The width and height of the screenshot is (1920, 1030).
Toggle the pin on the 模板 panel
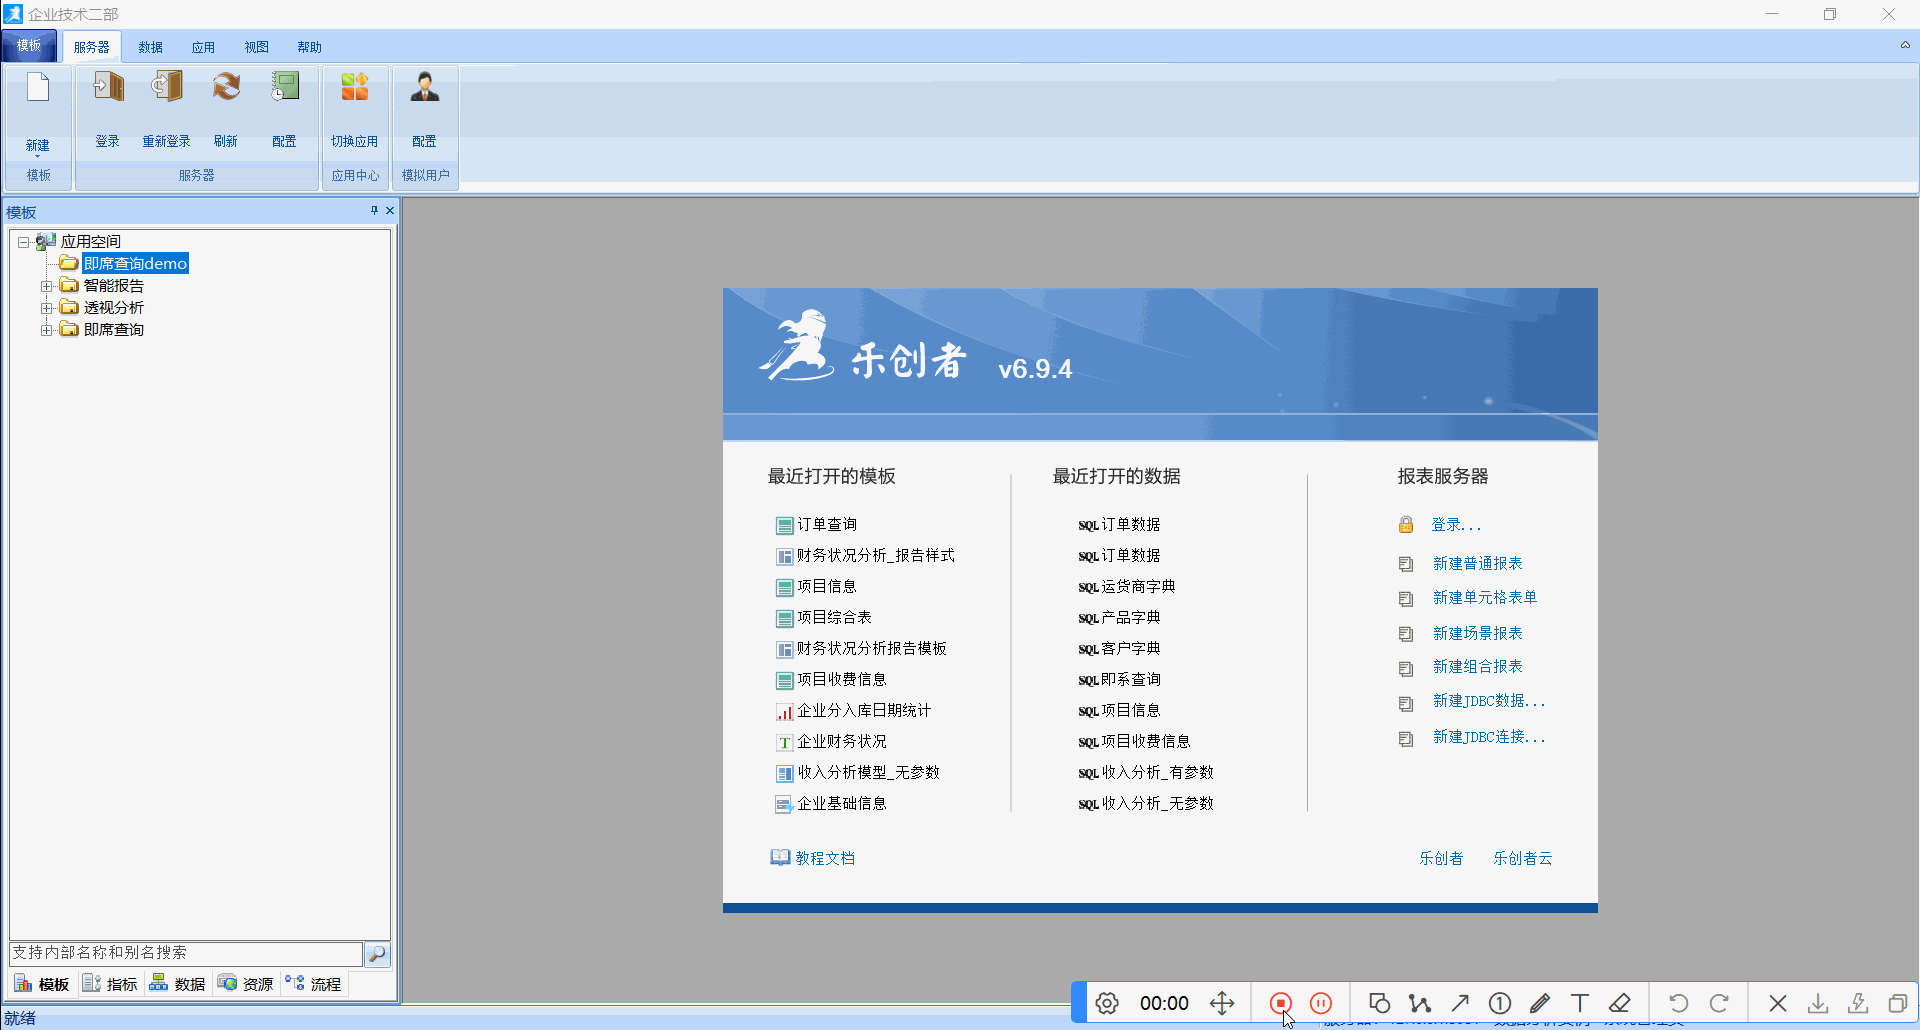tap(374, 211)
